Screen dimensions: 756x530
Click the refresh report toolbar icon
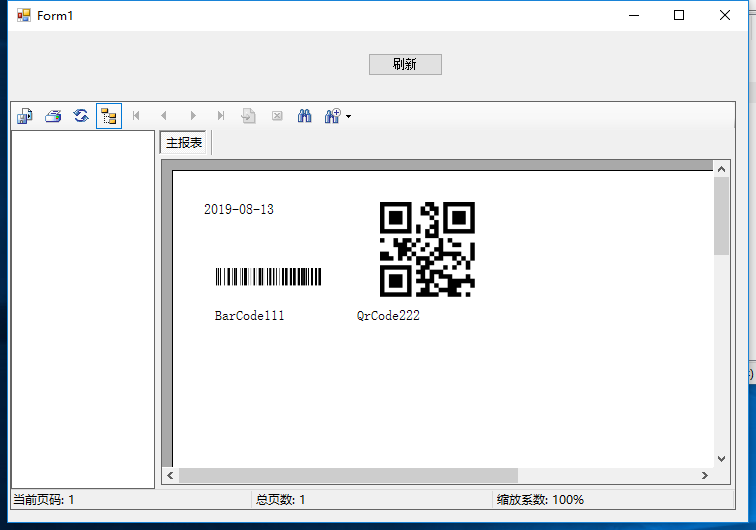pos(81,116)
